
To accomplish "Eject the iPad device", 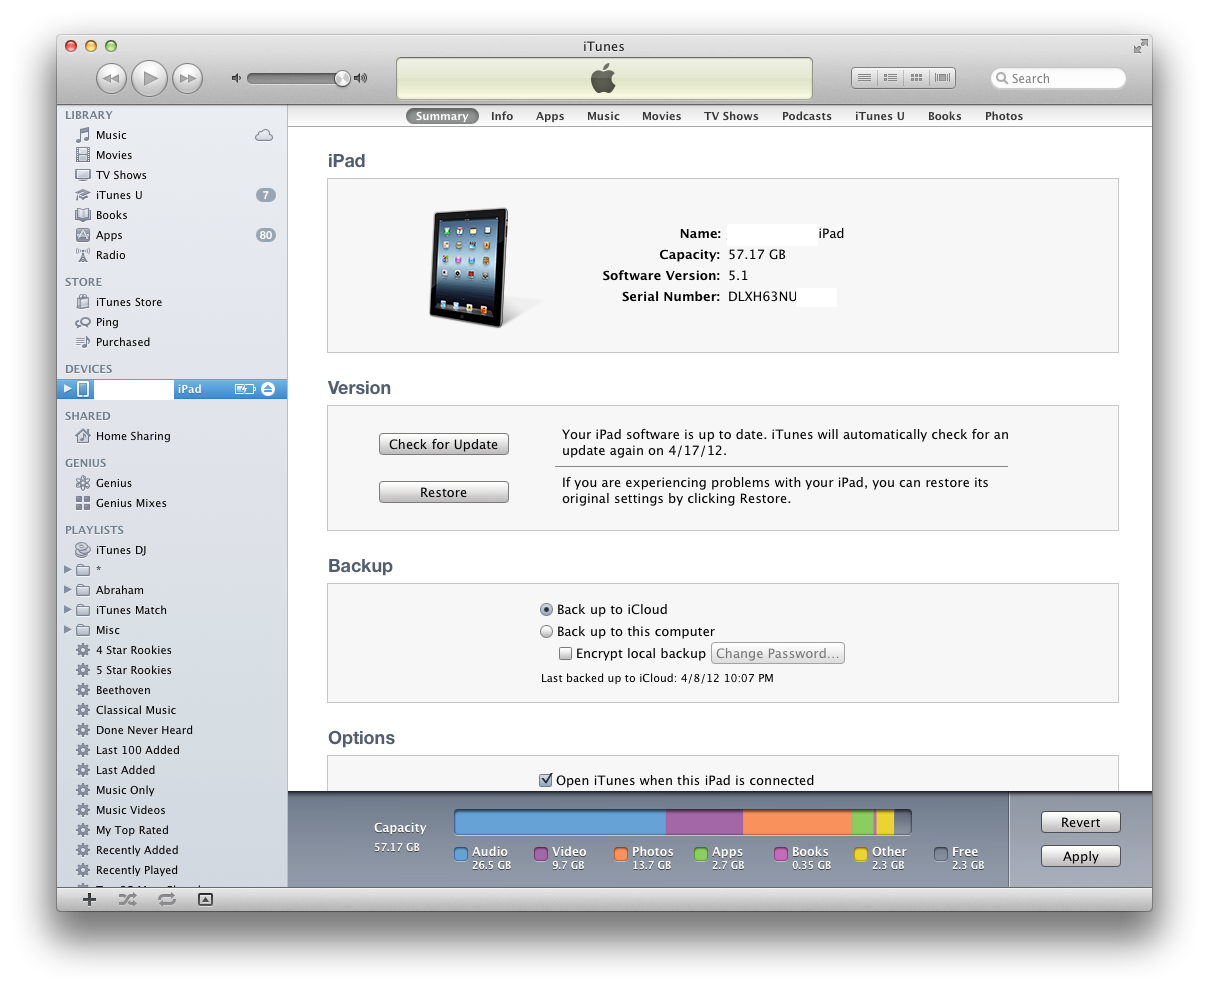I will [x=268, y=389].
